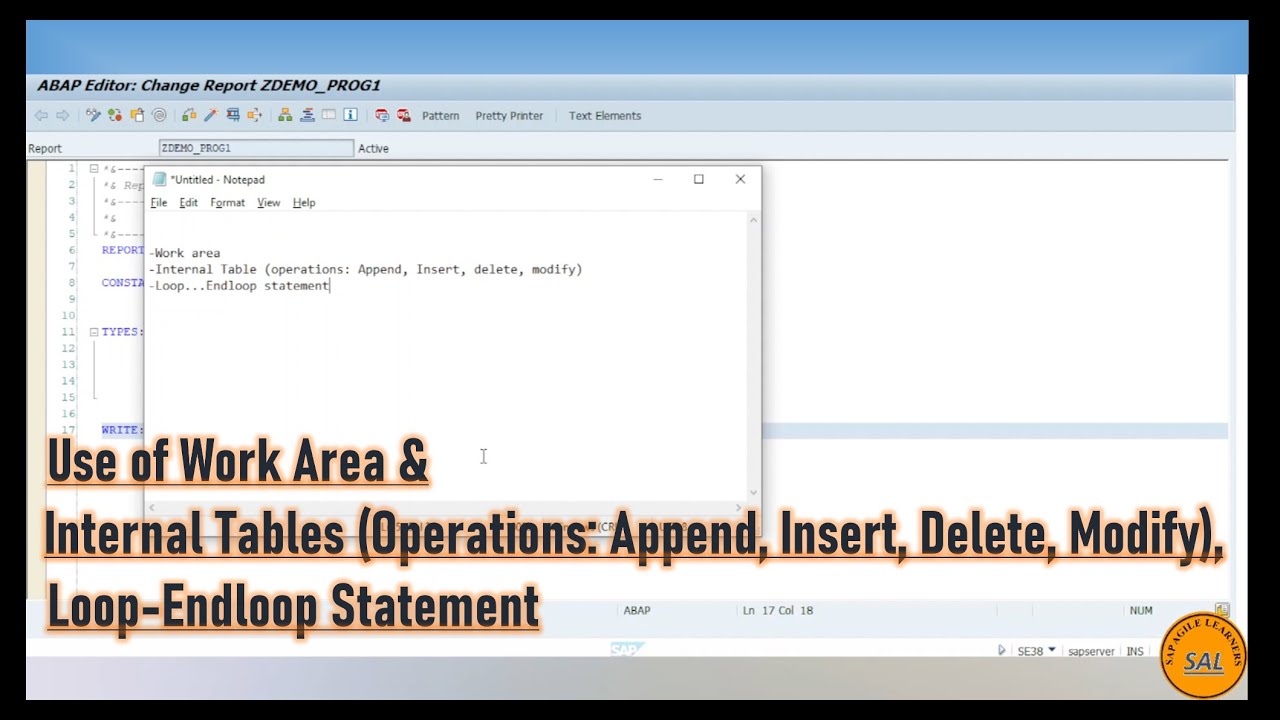Viewport: 1280px width, 720px height.
Task: Click the Enhance spiral icon
Action: click(159, 115)
